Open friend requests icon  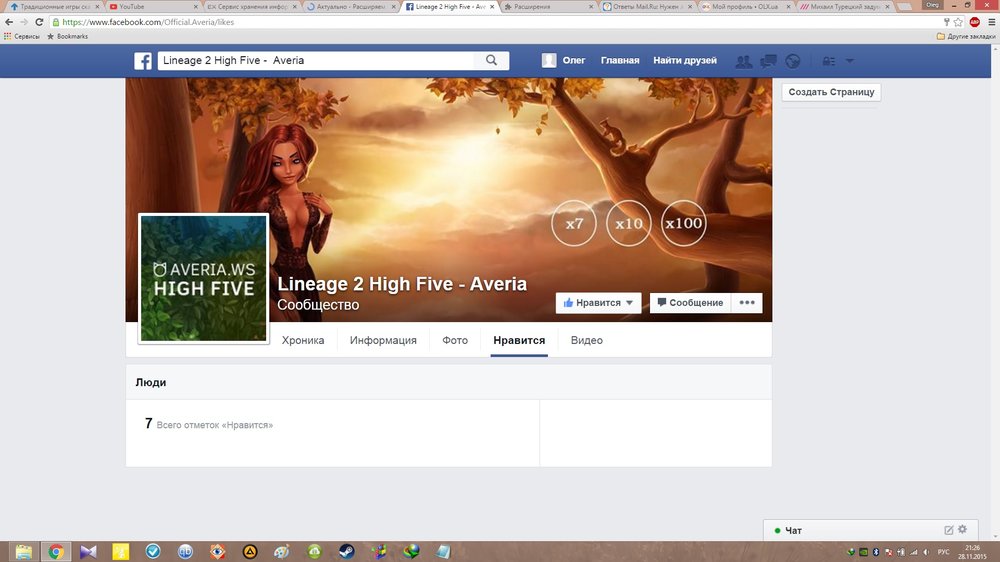743,61
